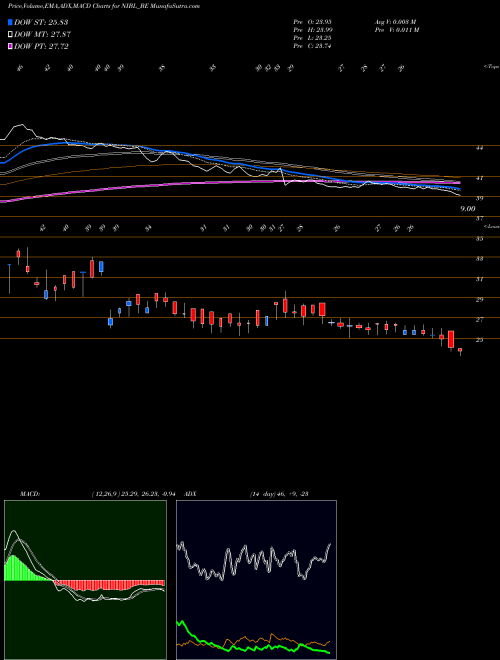
Task: Click the 37 price axis label
Action: [x=479, y=218]
